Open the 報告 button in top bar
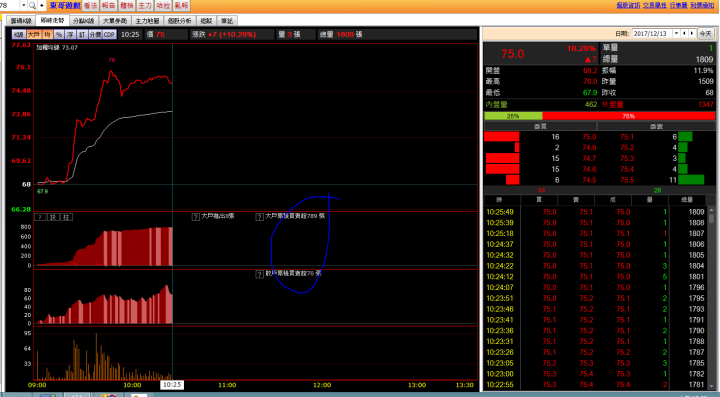Image resolution: width=720 pixels, height=397 pixels. [x=108, y=6]
